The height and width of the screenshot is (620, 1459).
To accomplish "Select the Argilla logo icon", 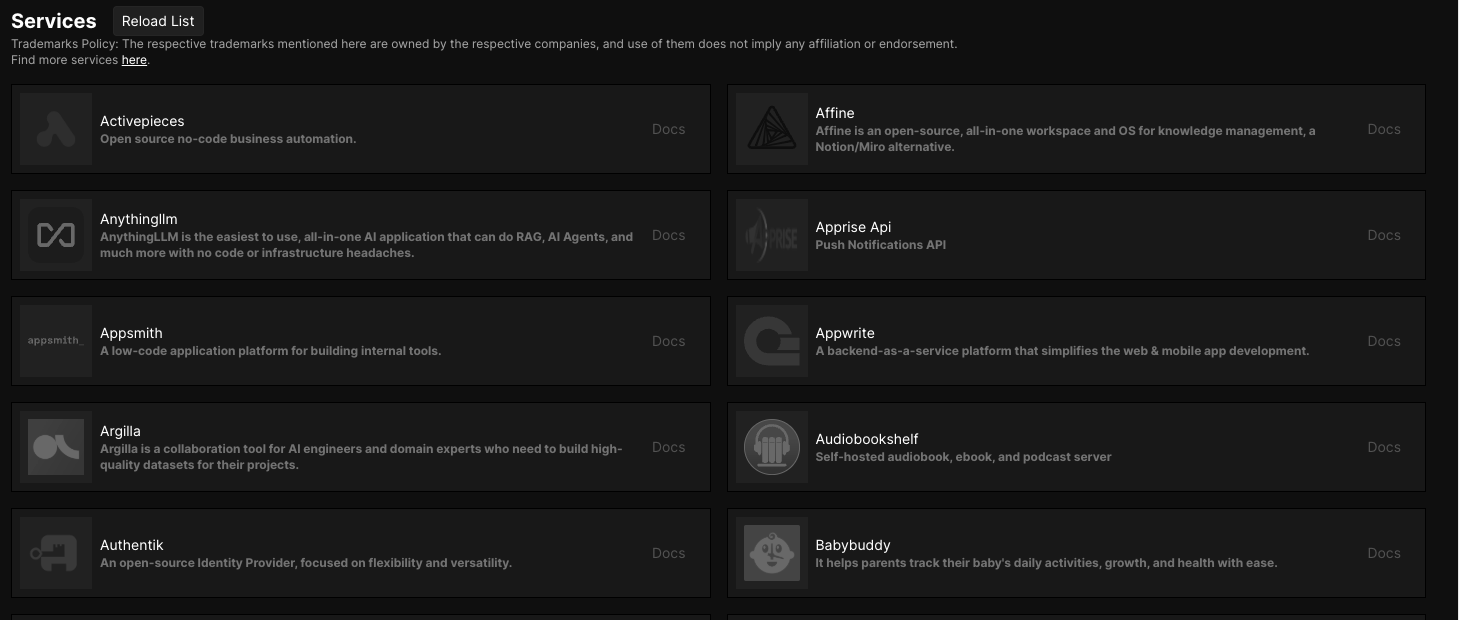I will click(56, 447).
